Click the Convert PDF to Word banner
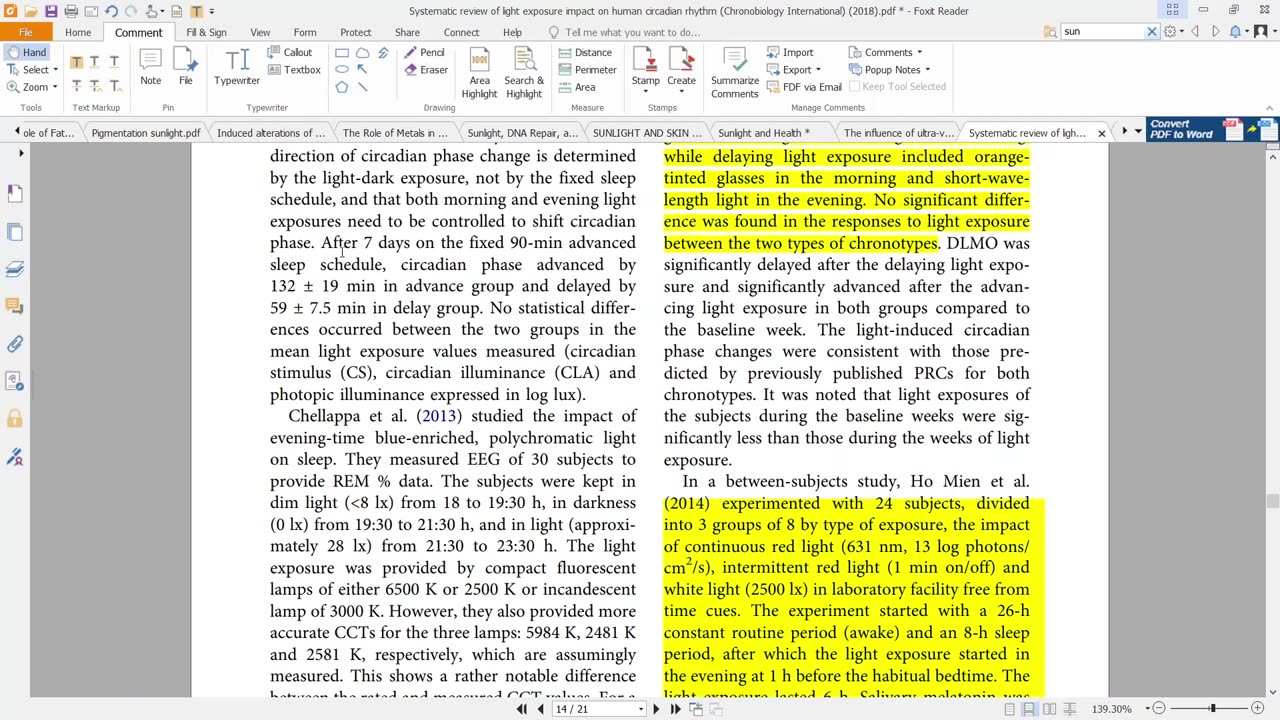Viewport: 1280px width, 720px height. [x=1212, y=130]
